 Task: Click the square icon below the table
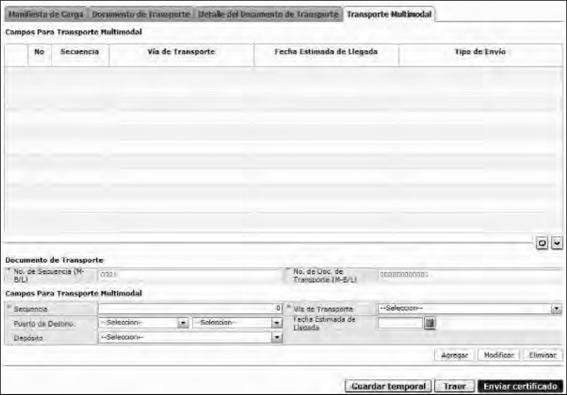(542, 243)
